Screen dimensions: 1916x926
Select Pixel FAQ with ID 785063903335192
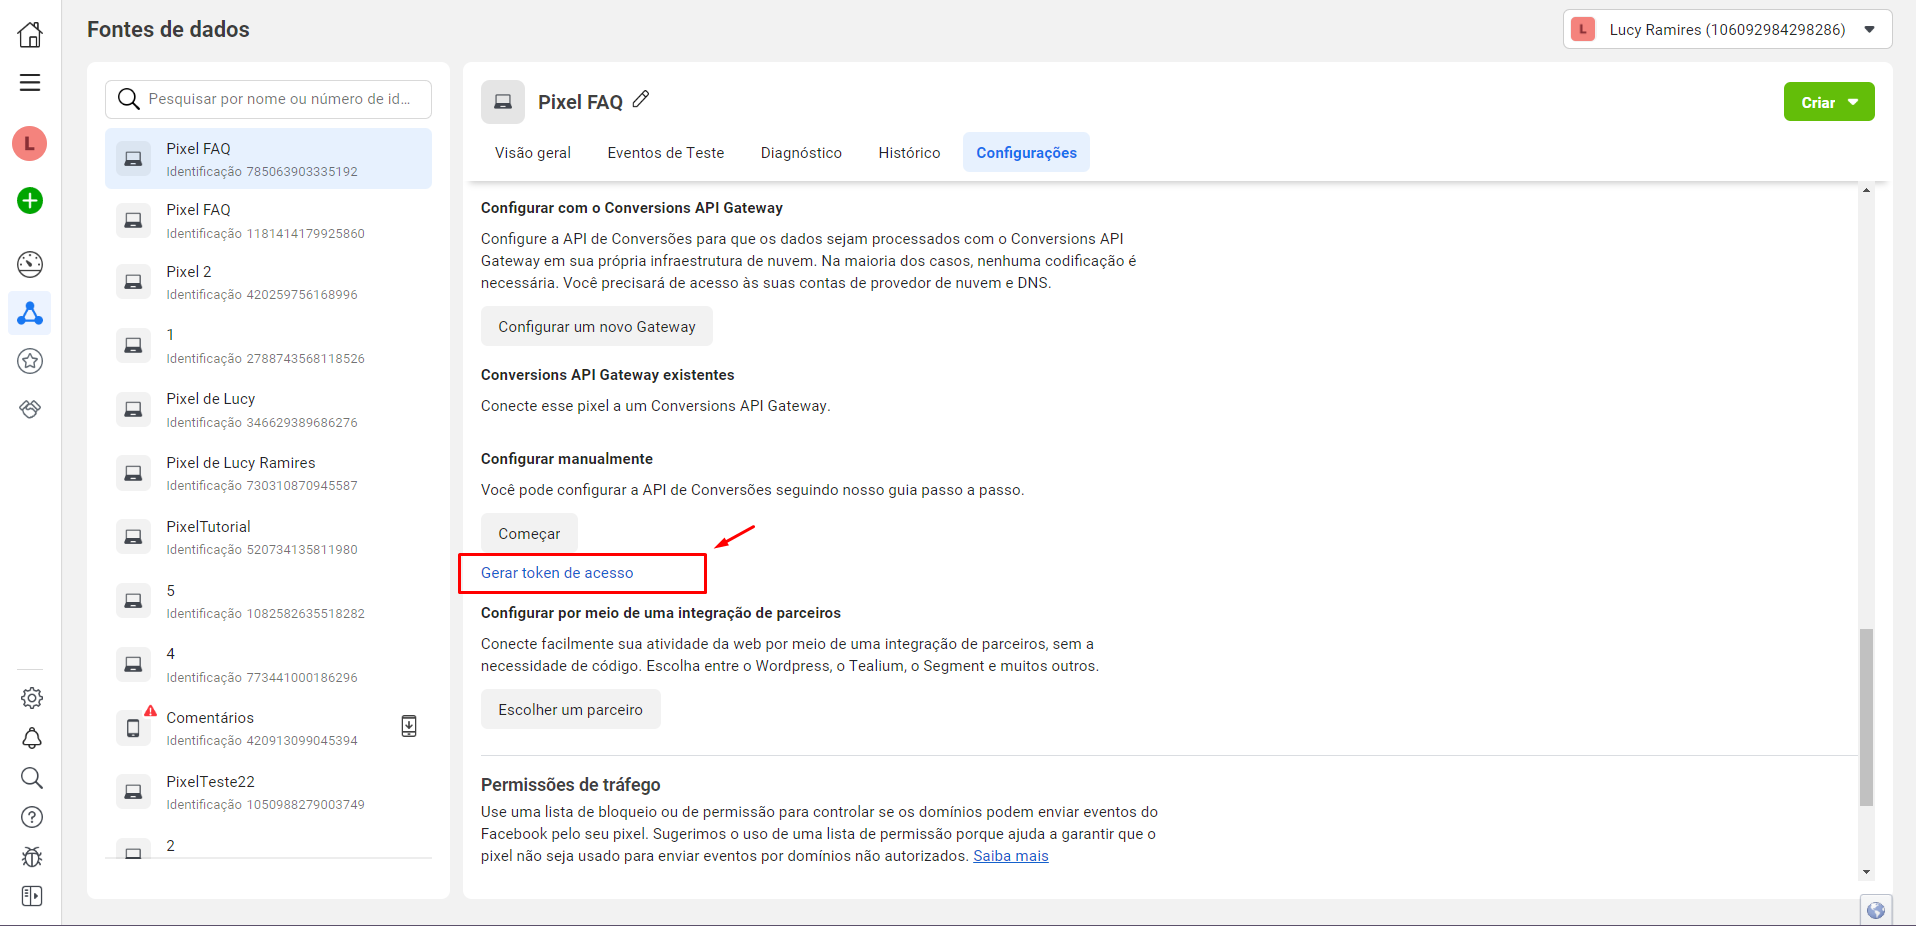[268, 159]
